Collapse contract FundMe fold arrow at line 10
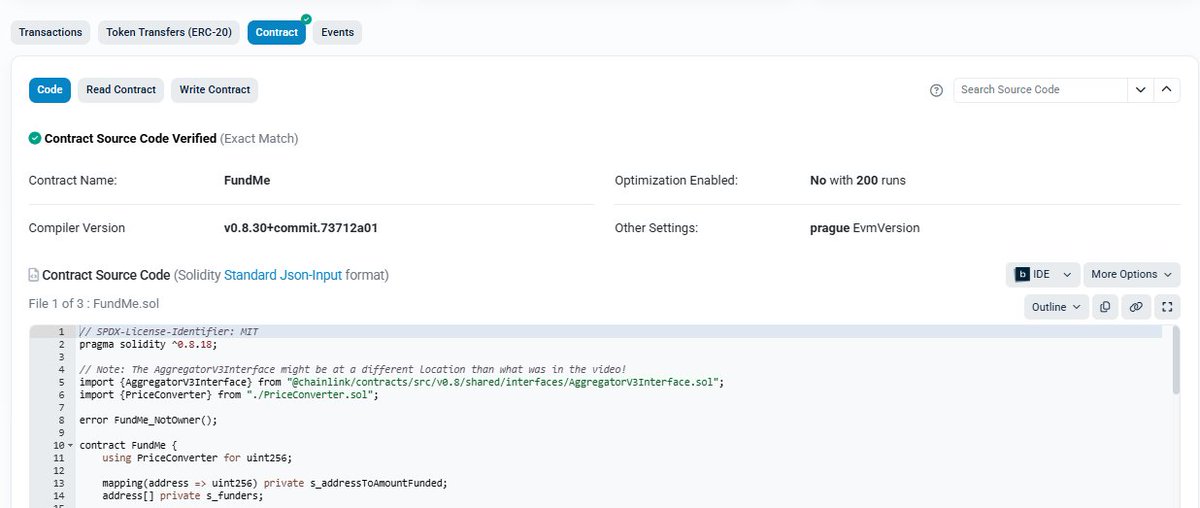This screenshot has height=508, width=1200. [70, 445]
